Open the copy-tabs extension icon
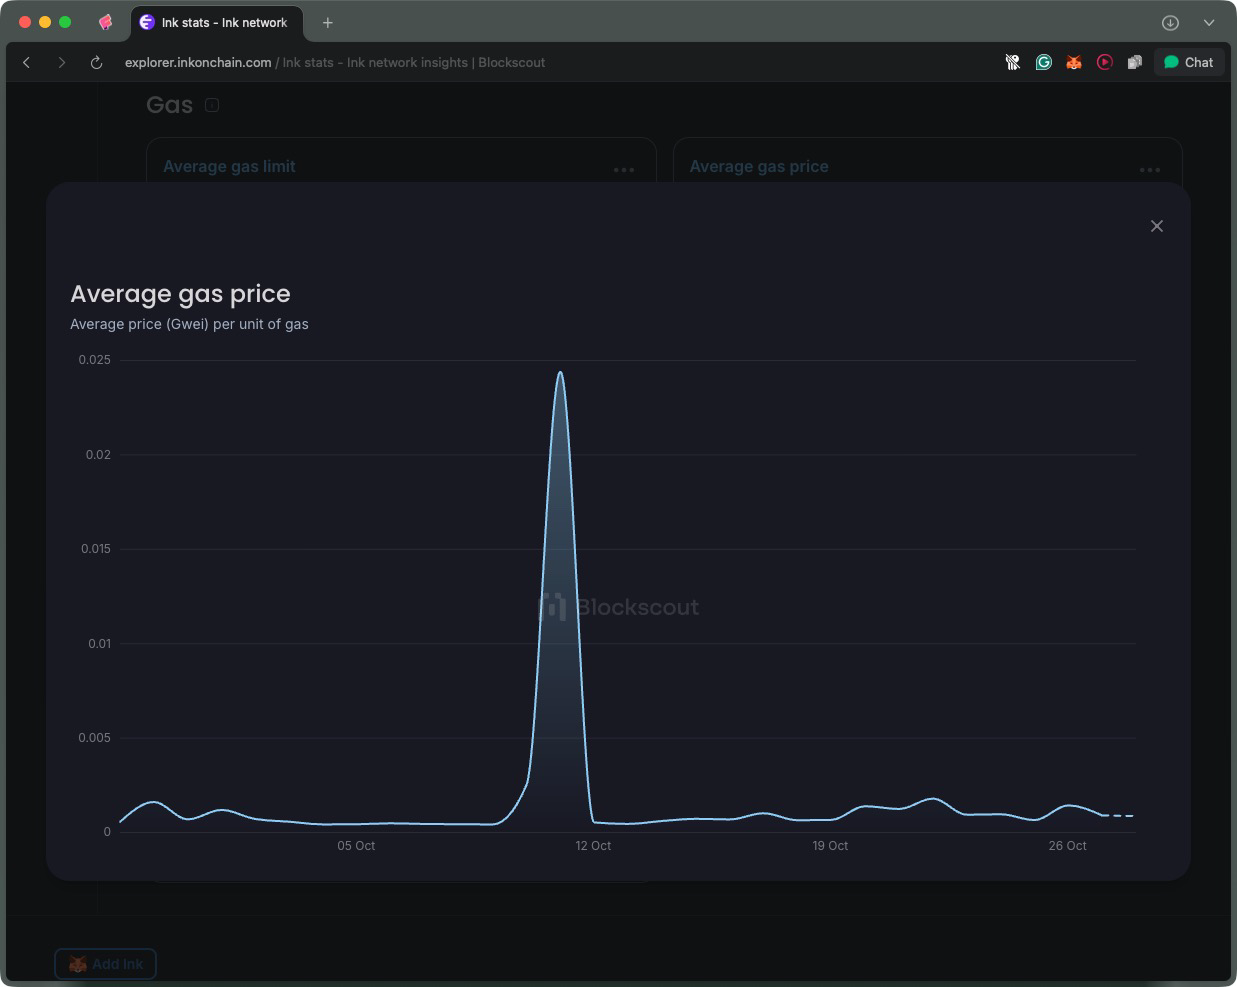This screenshot has height=987, width=1237. 1135,62
